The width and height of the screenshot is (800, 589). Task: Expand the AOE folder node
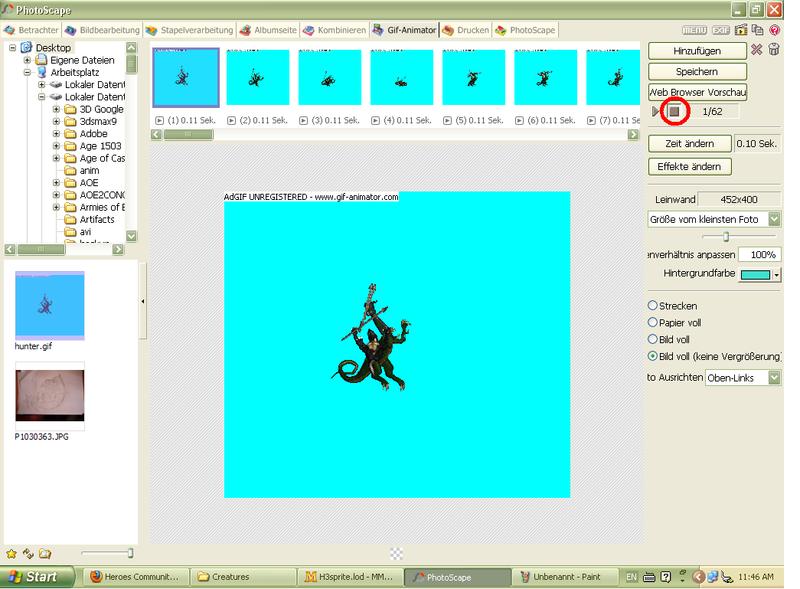(56, 182)
